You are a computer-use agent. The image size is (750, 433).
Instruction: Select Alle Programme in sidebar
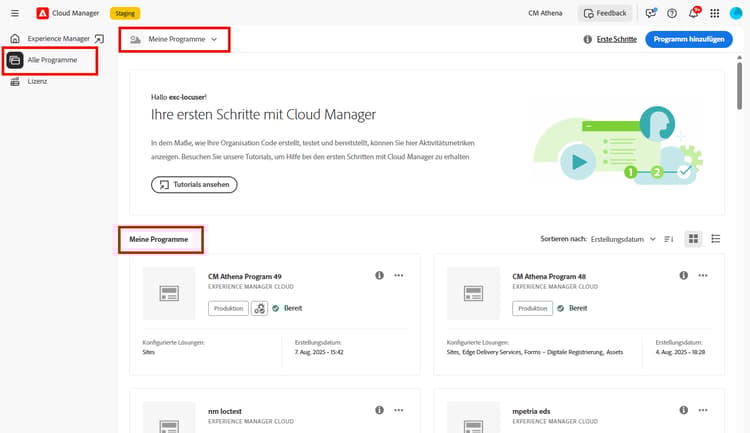[50, 60]
